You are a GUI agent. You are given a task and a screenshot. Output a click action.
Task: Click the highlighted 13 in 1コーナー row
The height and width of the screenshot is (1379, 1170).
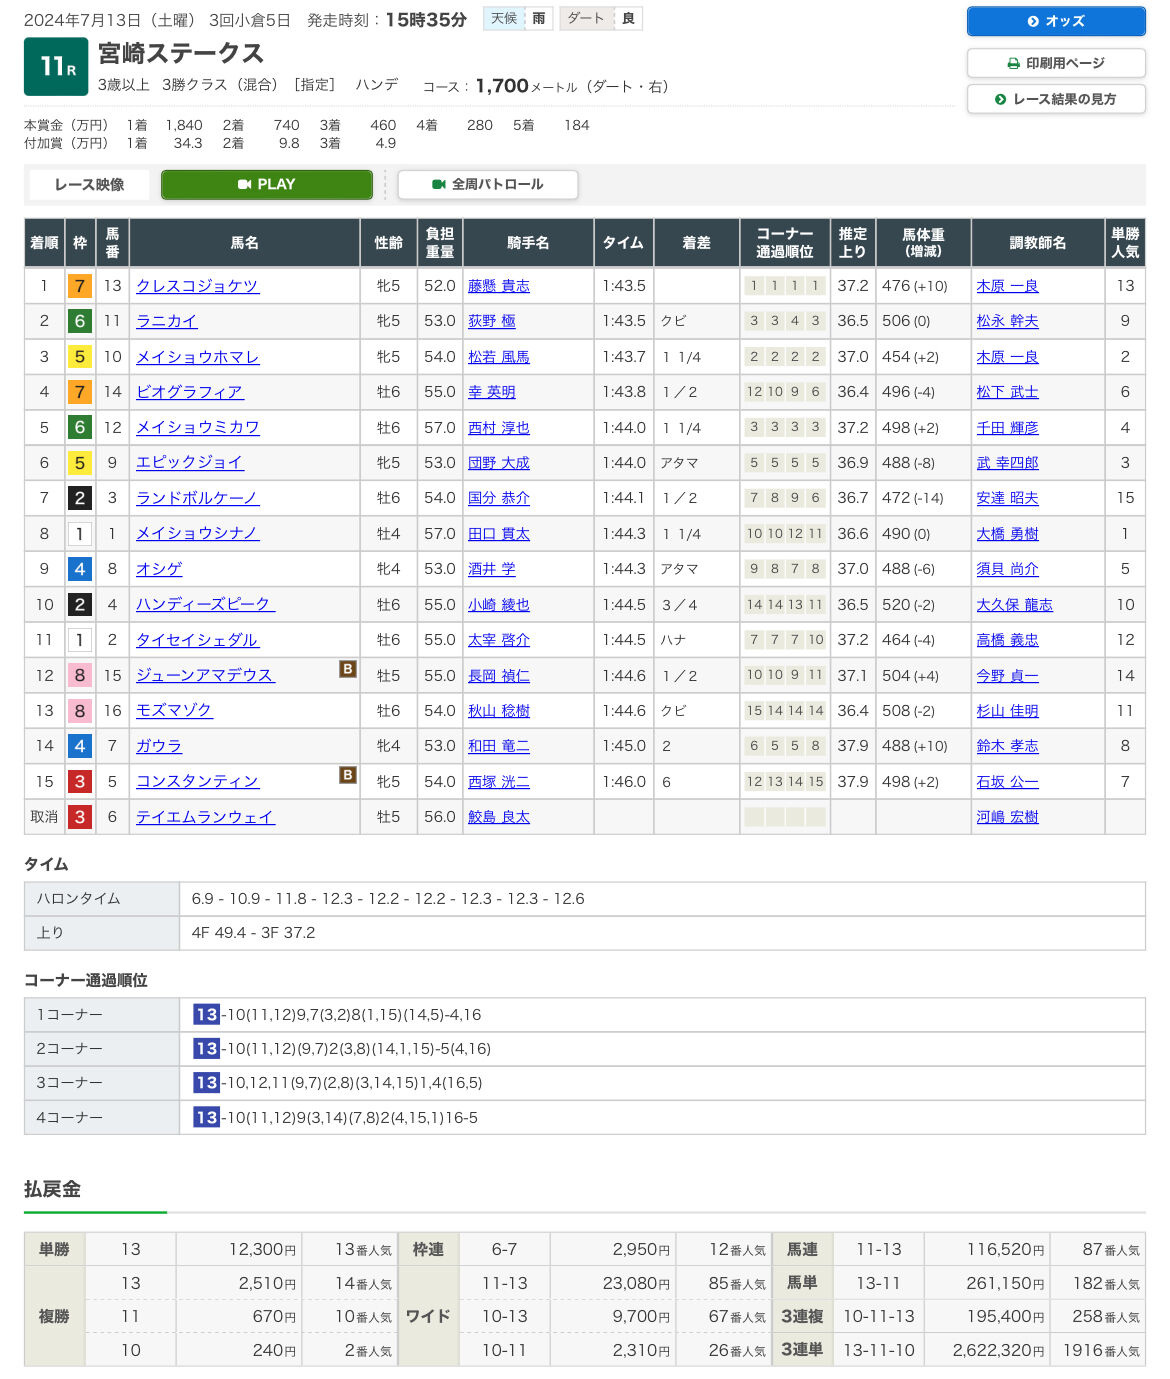tap(206, 1015)
